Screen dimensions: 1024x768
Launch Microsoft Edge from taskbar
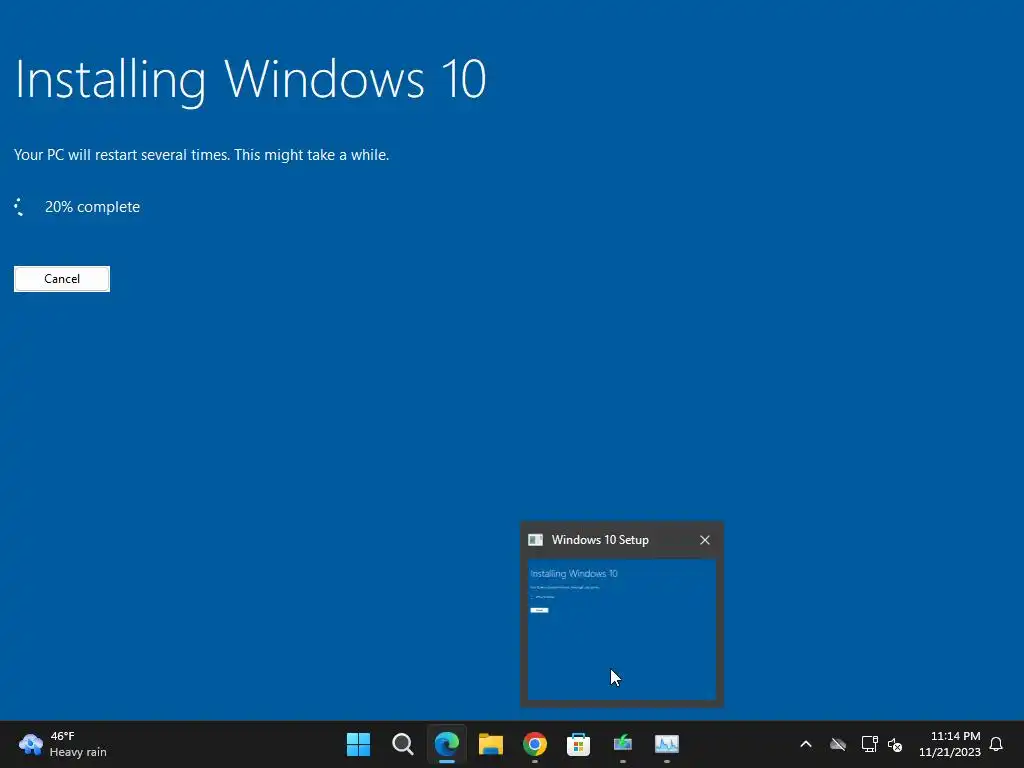(447, 744)
